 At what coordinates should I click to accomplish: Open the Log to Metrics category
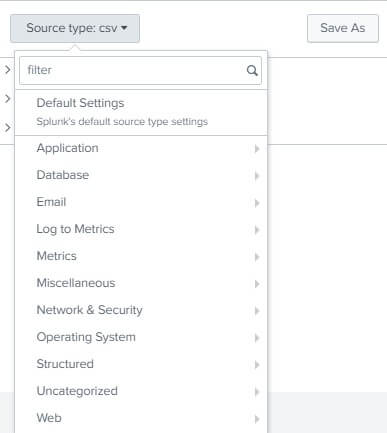[x=141, y=229]
